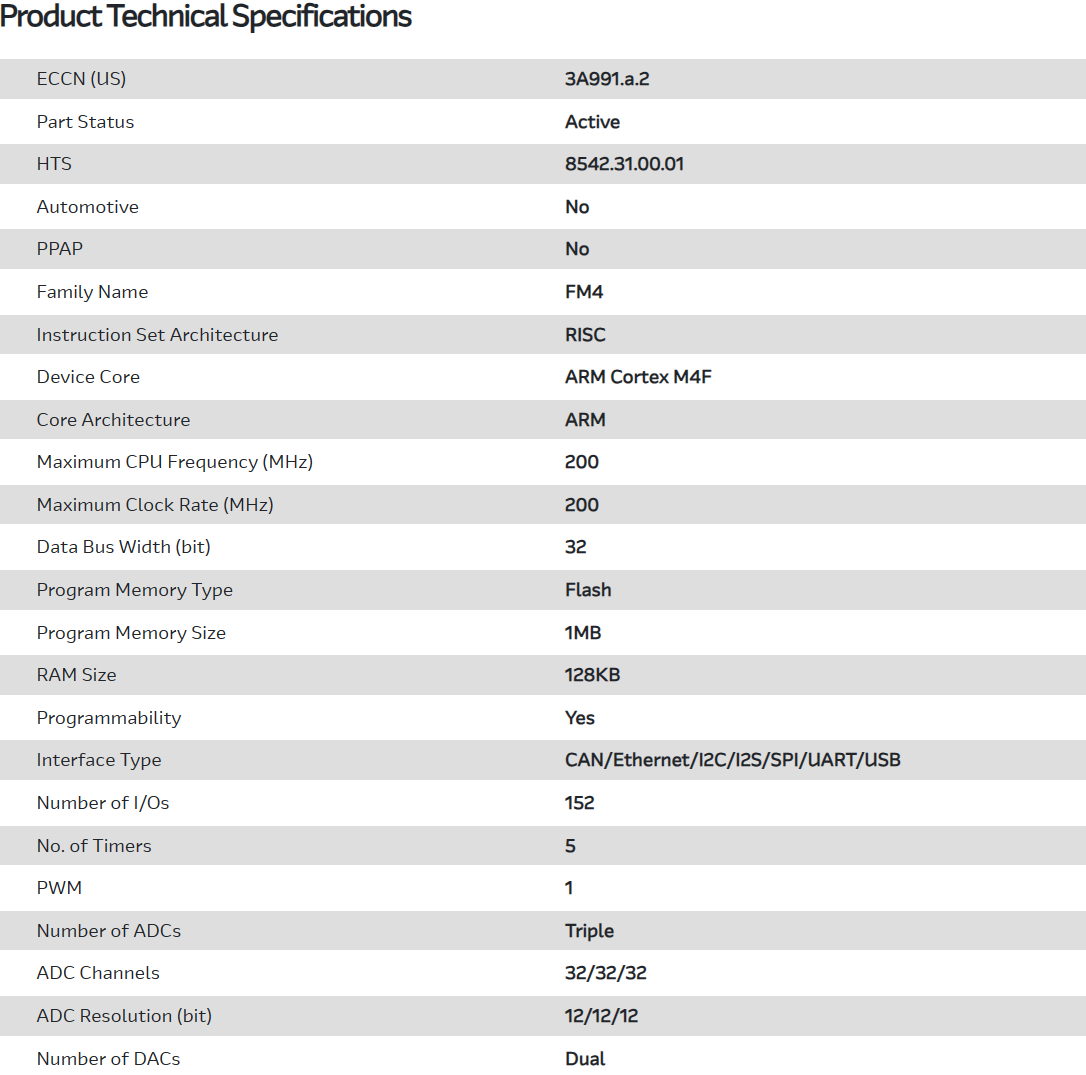Click the CAN/Ethernet/I2C/I2S/SPI/UART/USB interface value

coord(732,760)
